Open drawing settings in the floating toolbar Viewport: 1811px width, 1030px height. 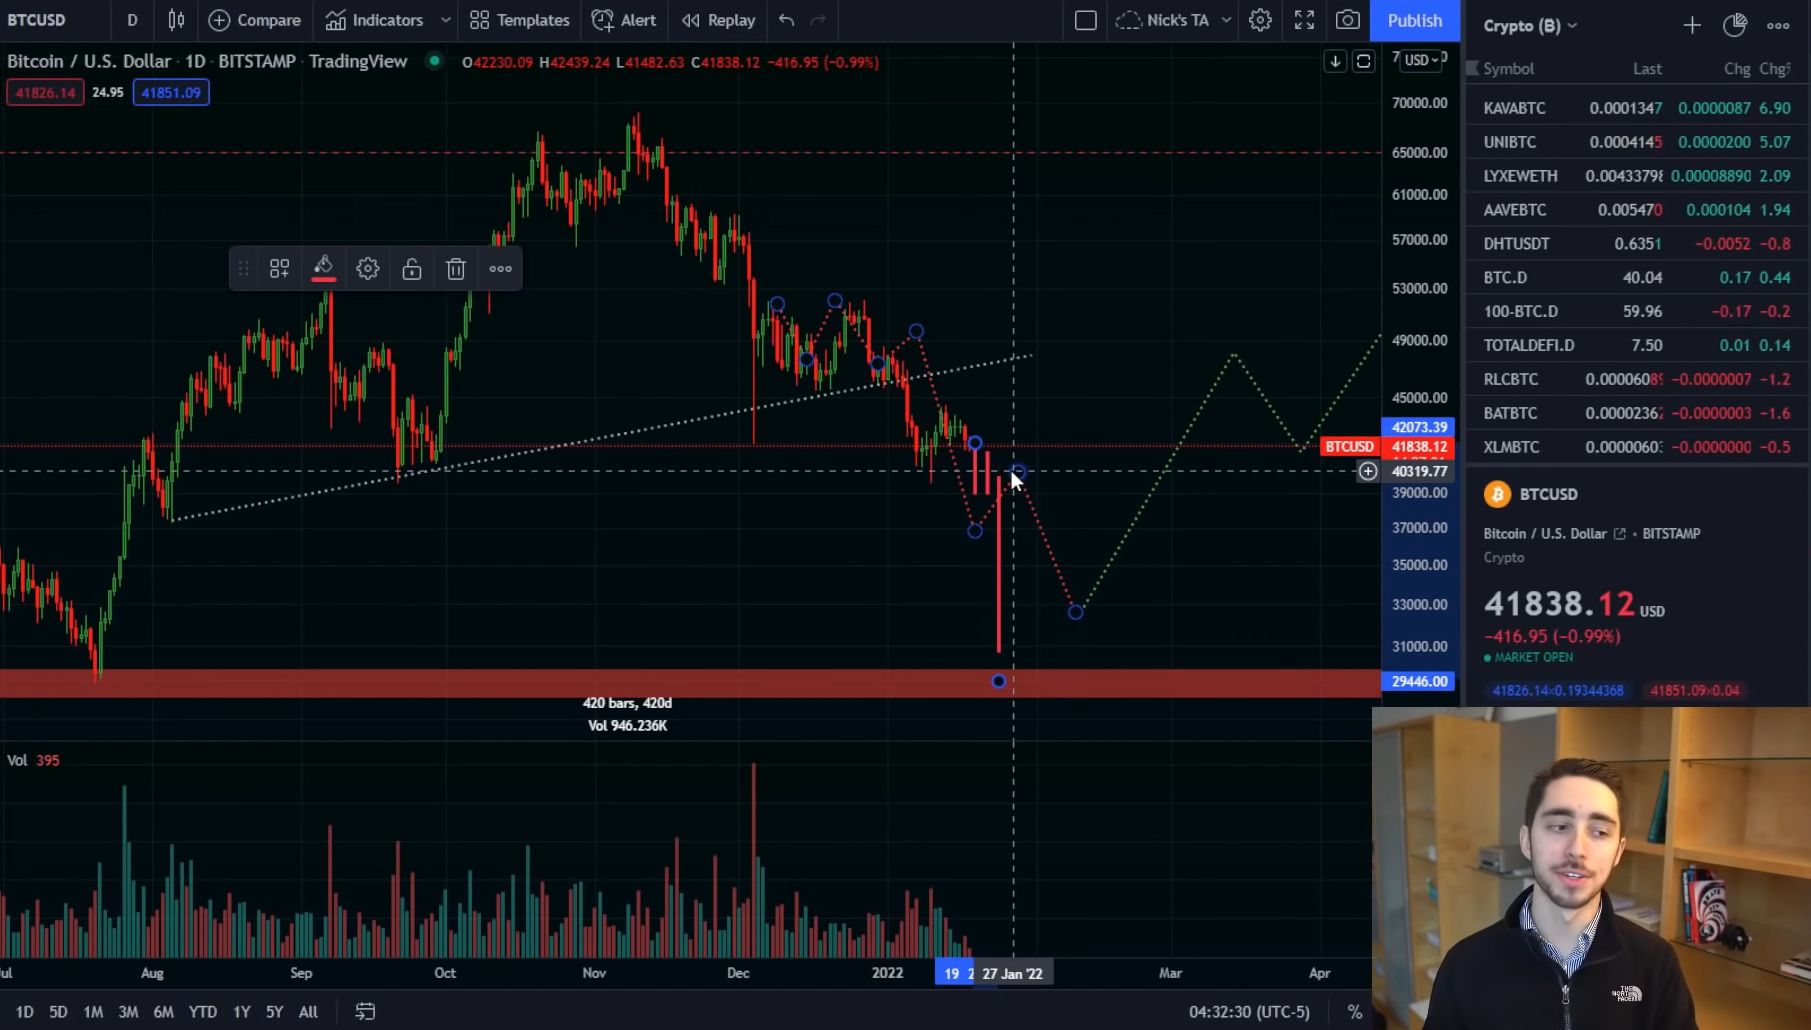[x=368, y=269]
